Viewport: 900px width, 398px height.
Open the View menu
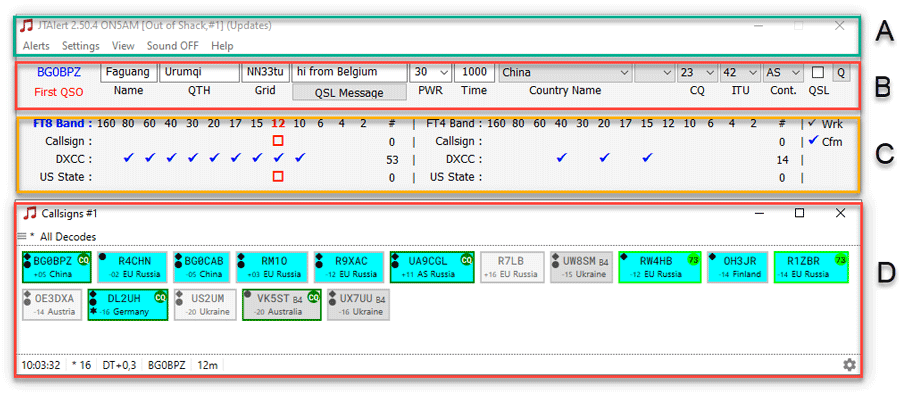(x=123, y=45)
